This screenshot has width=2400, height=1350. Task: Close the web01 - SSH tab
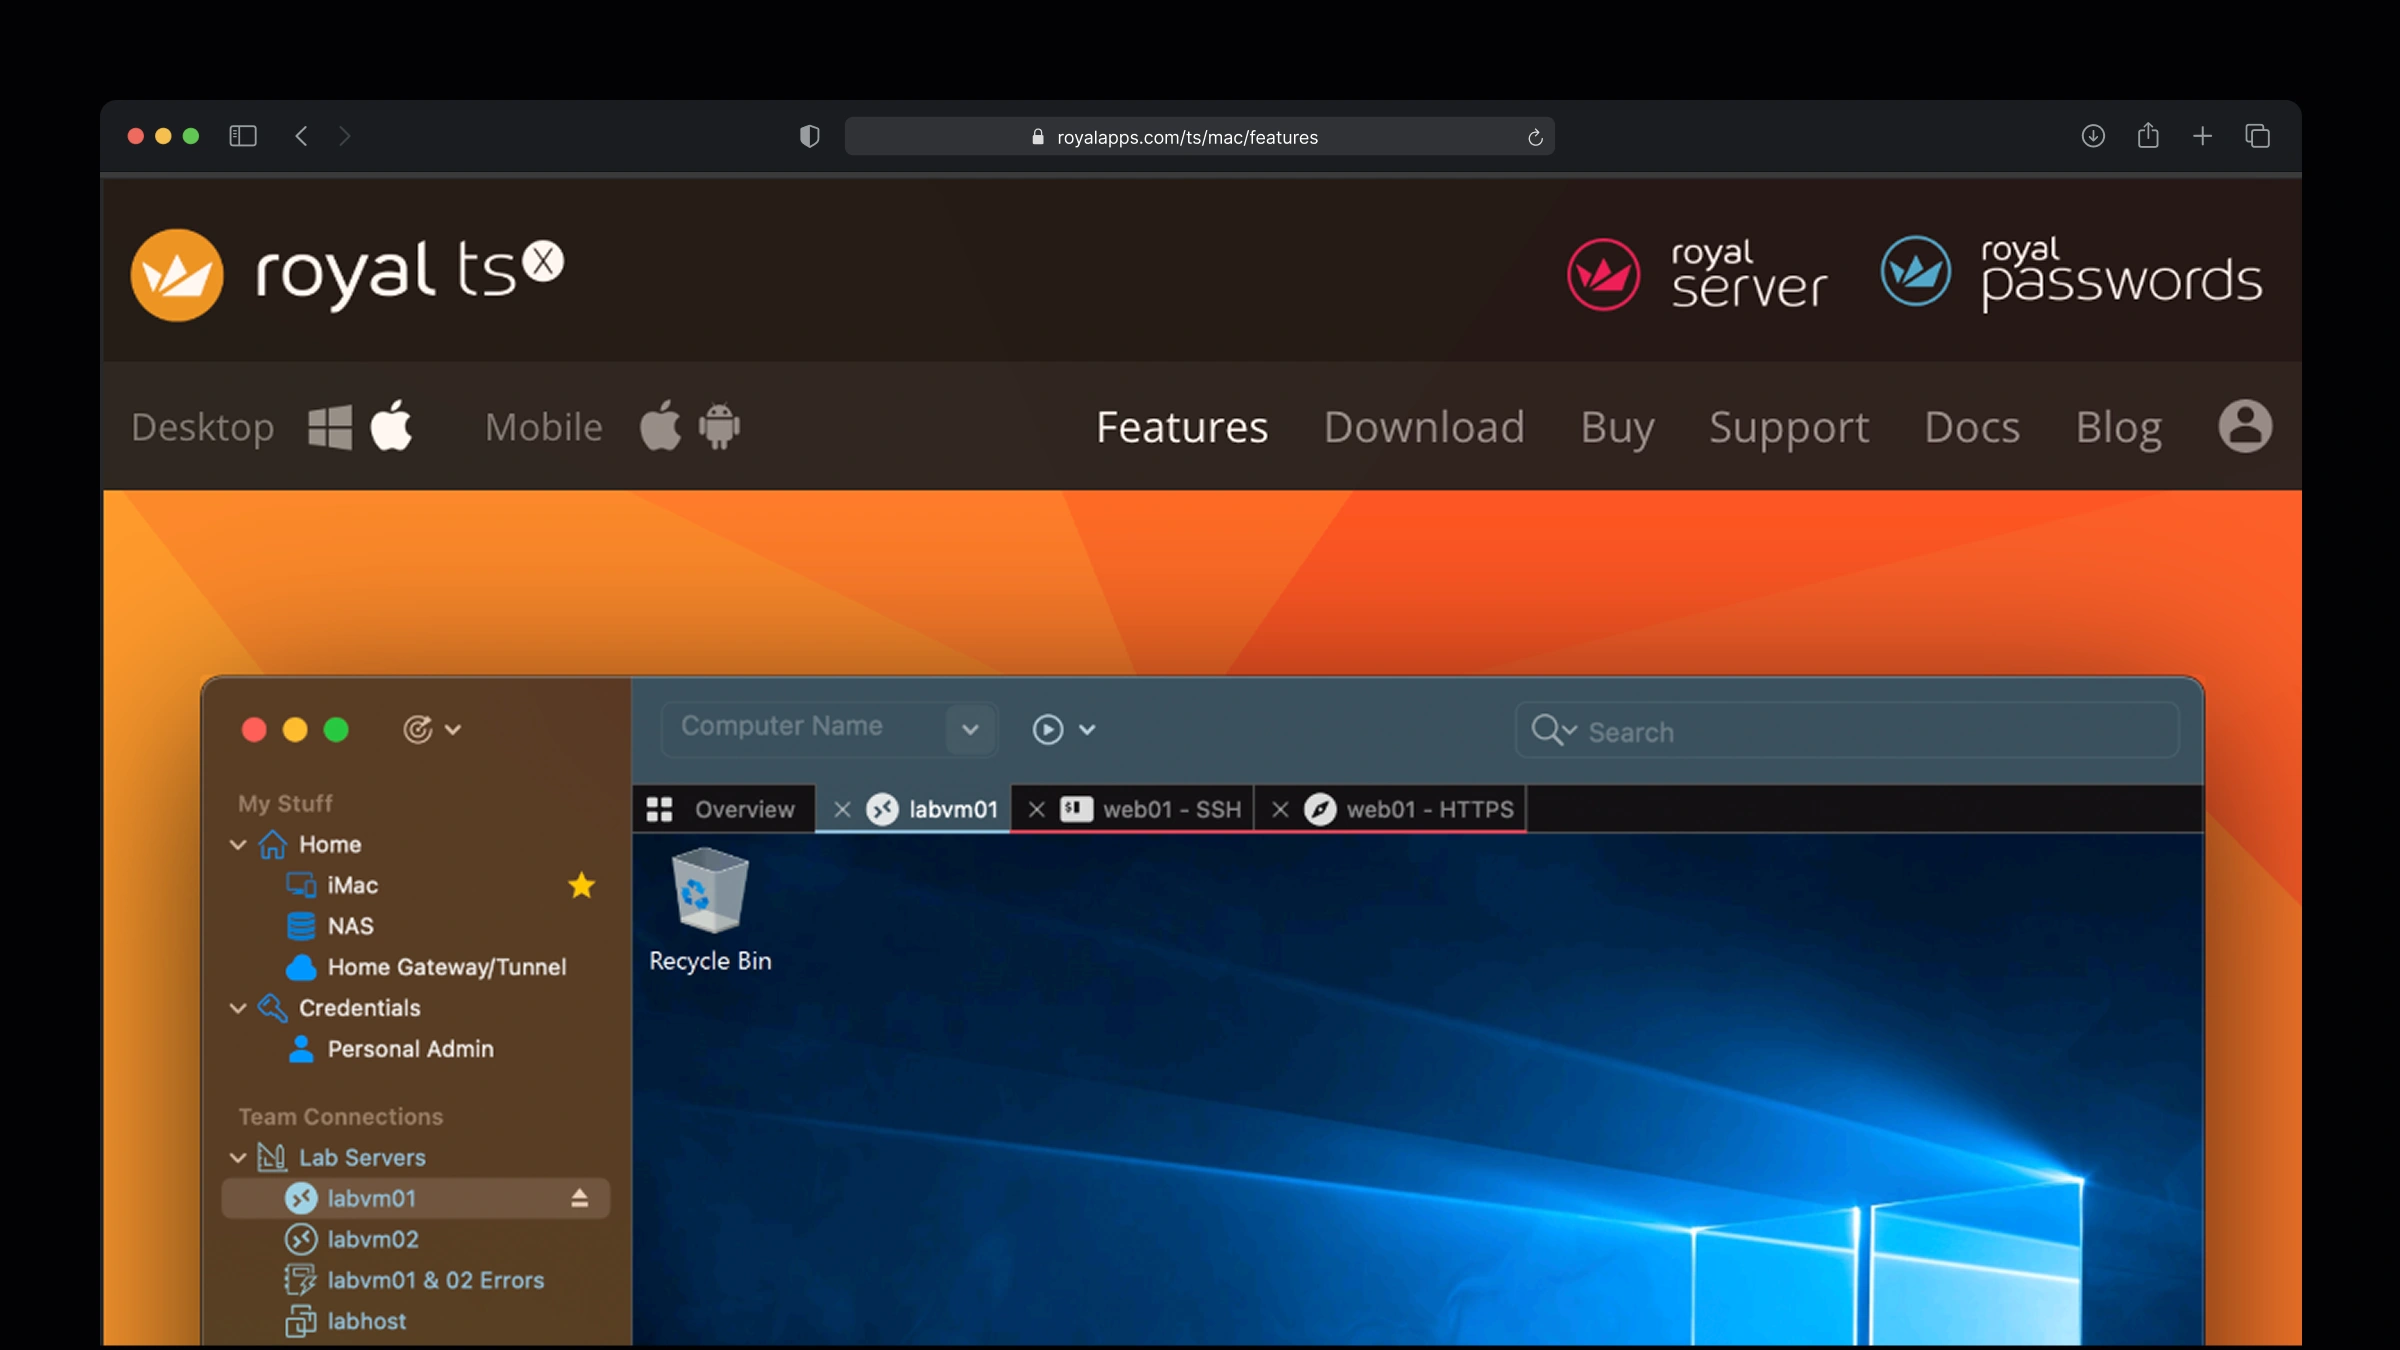pyautogui.click(x=1036, y=809)
